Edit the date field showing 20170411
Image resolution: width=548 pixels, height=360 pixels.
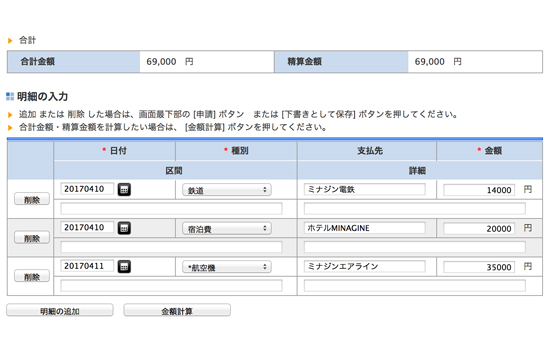[x=87, y=266]
